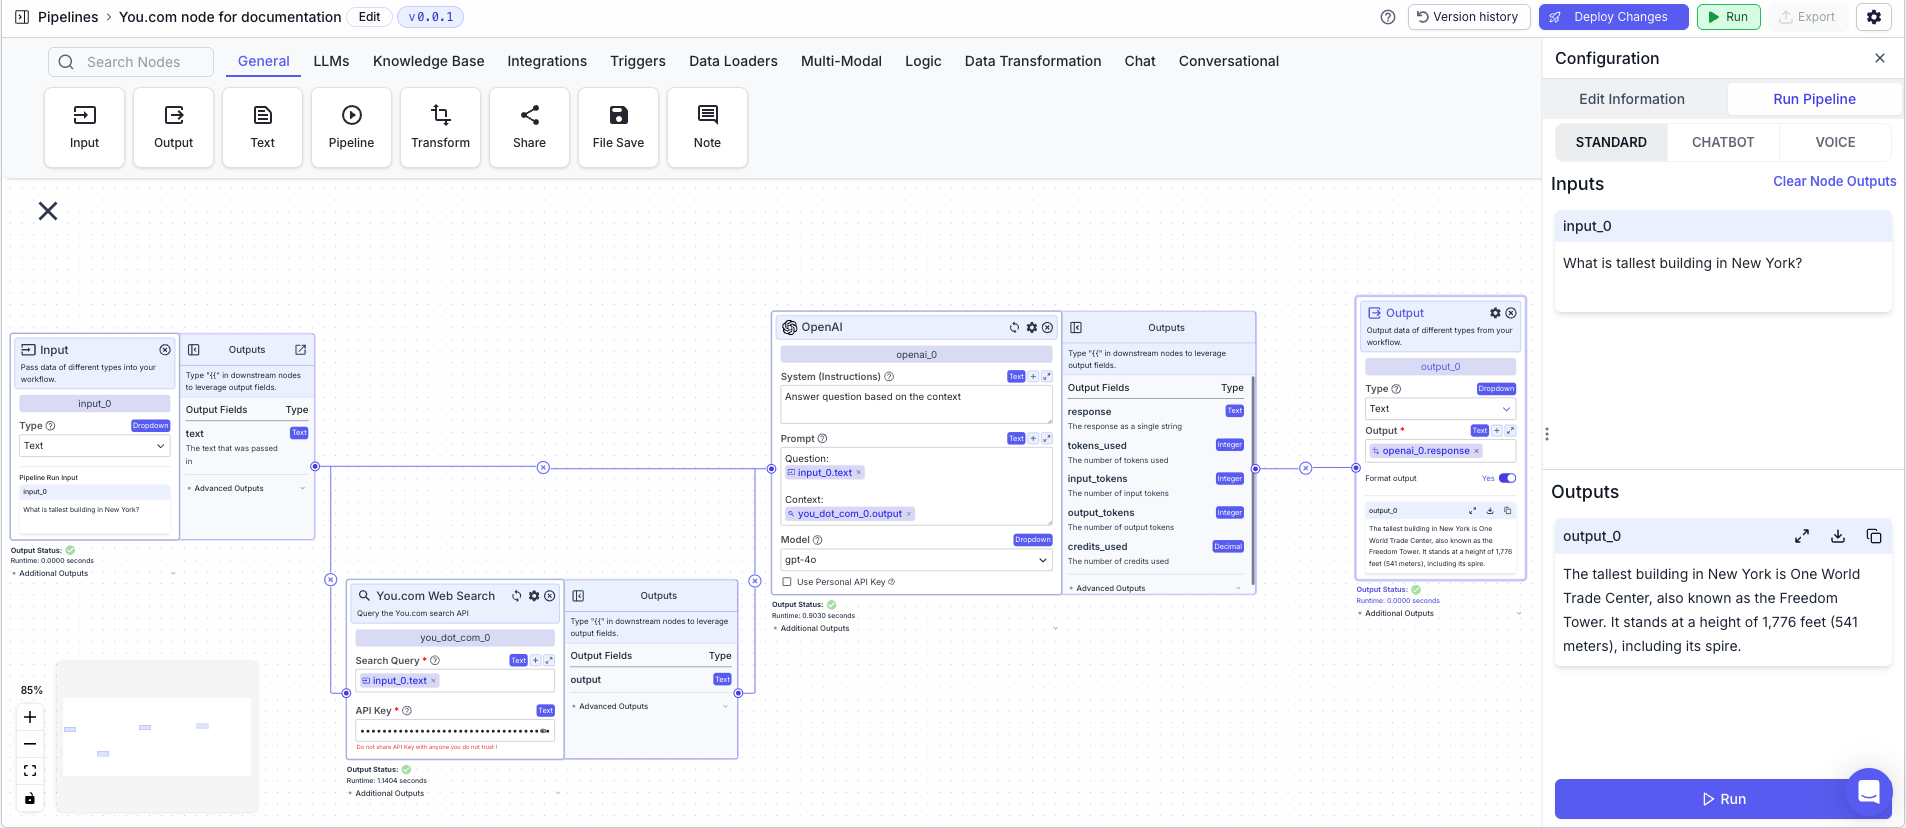Check Use Personal API Key in OpenAI node
The height and width of the screenshot is (828, 1906).
[x=787, y=582]
